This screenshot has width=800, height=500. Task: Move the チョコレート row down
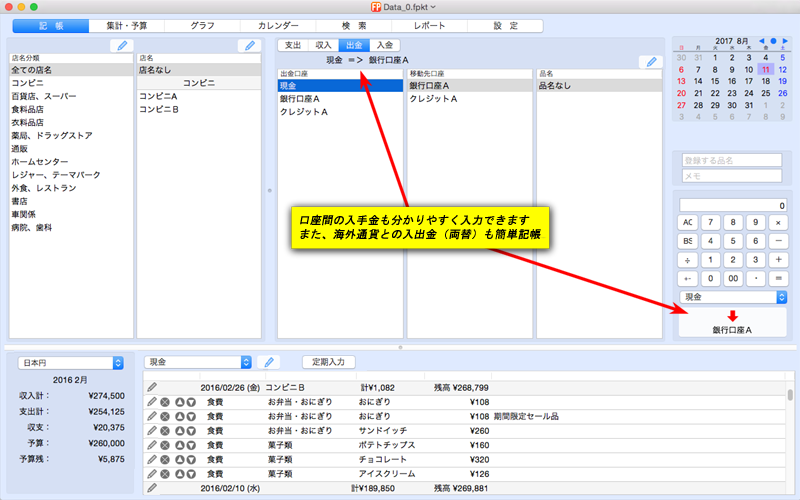191,459
